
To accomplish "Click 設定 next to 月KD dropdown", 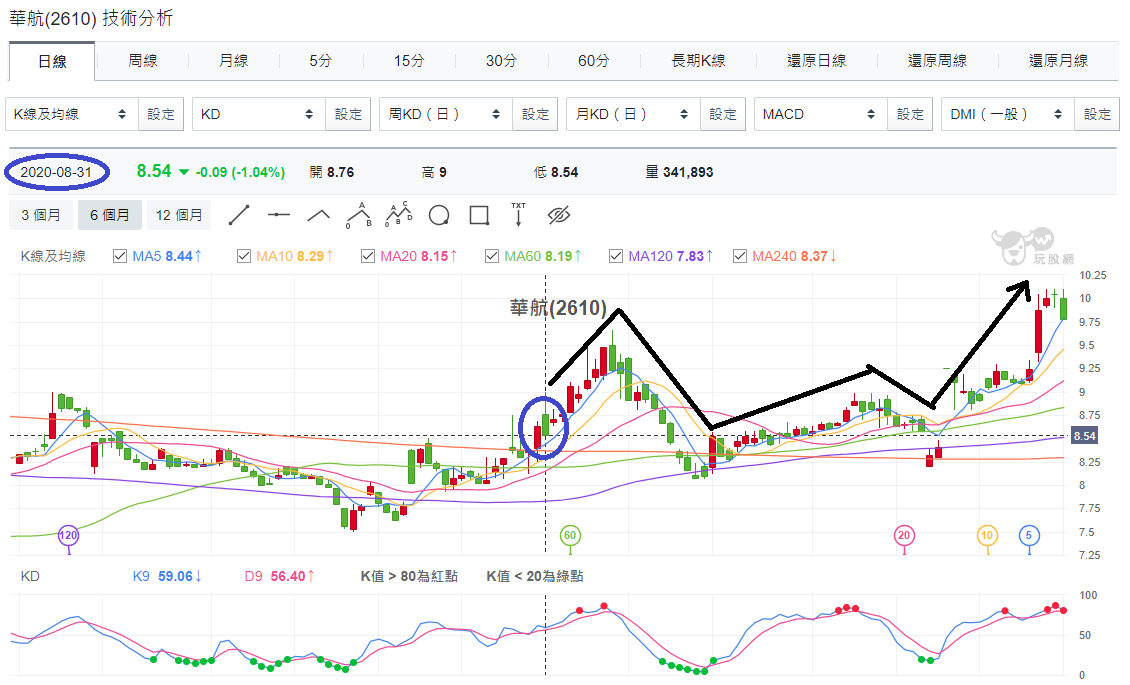I will click(723, 114).
